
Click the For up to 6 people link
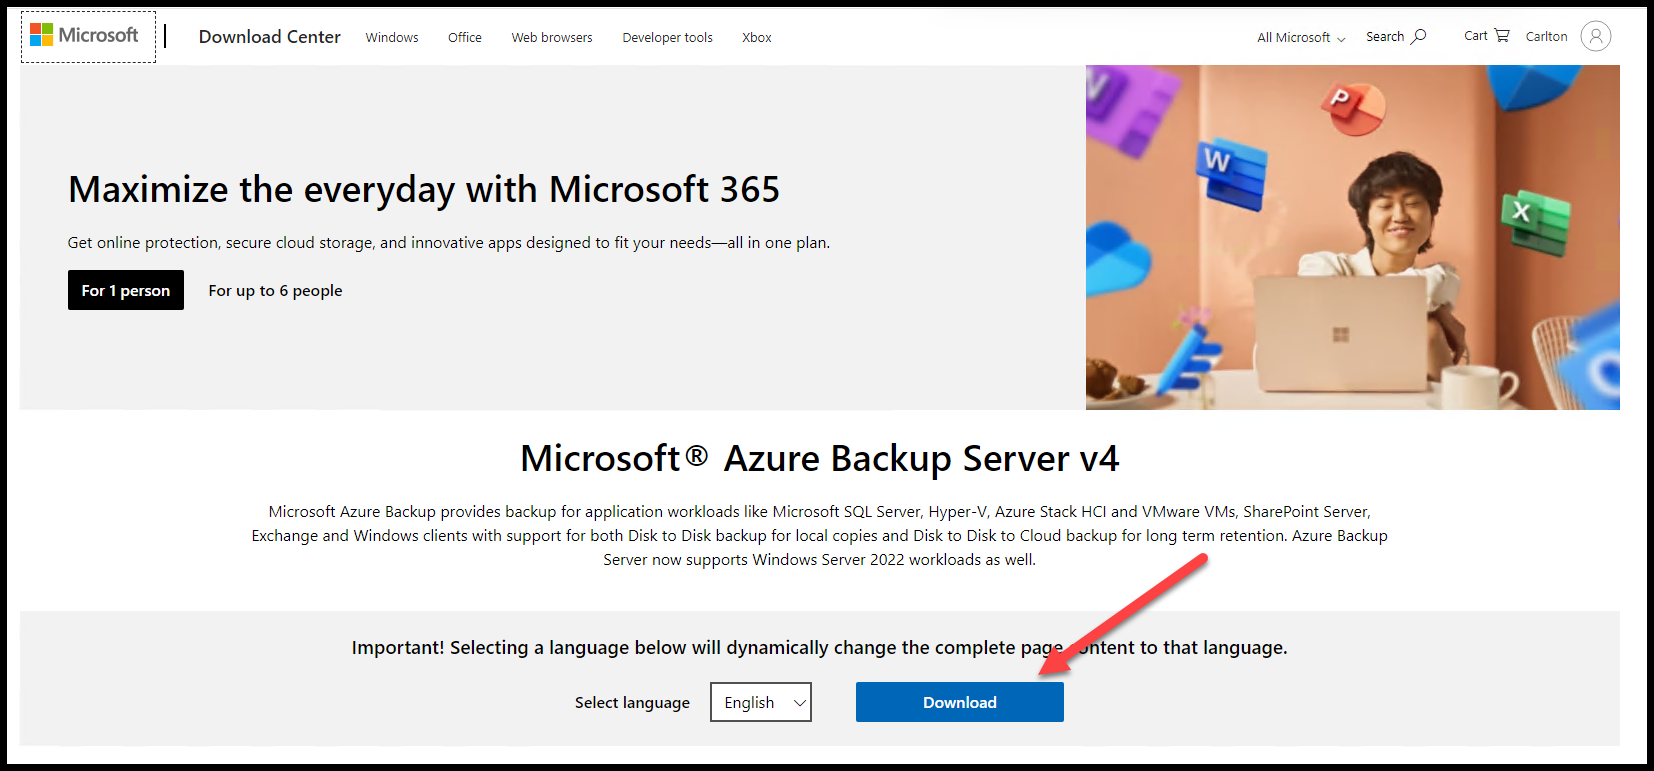[x=275, y=290]
